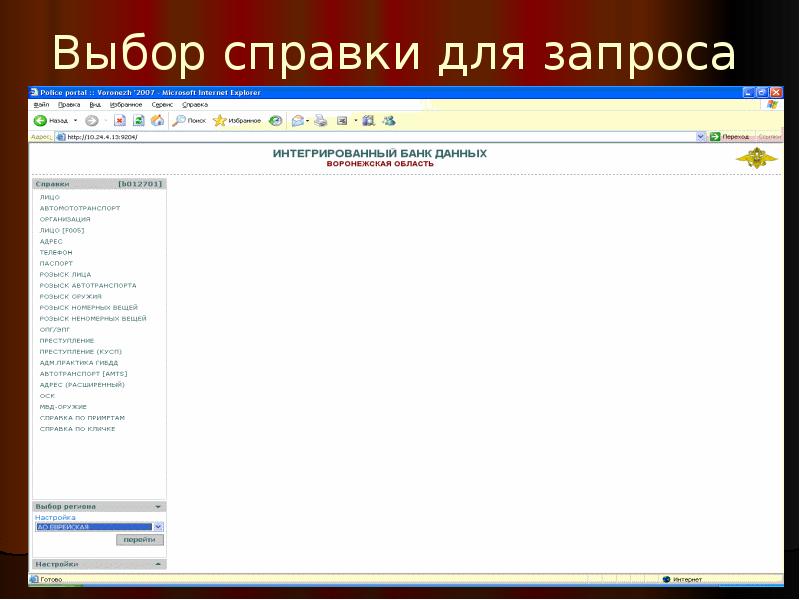
Task: Click the Back navigation icon
Action: pos(41,120)
